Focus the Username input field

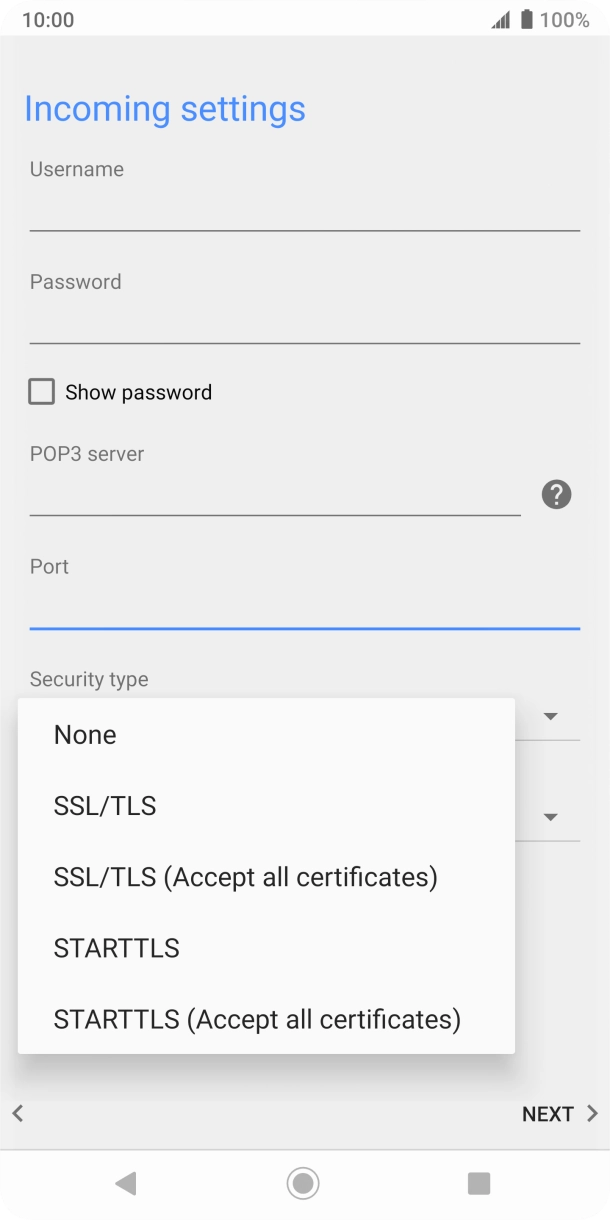pos(304,211)
